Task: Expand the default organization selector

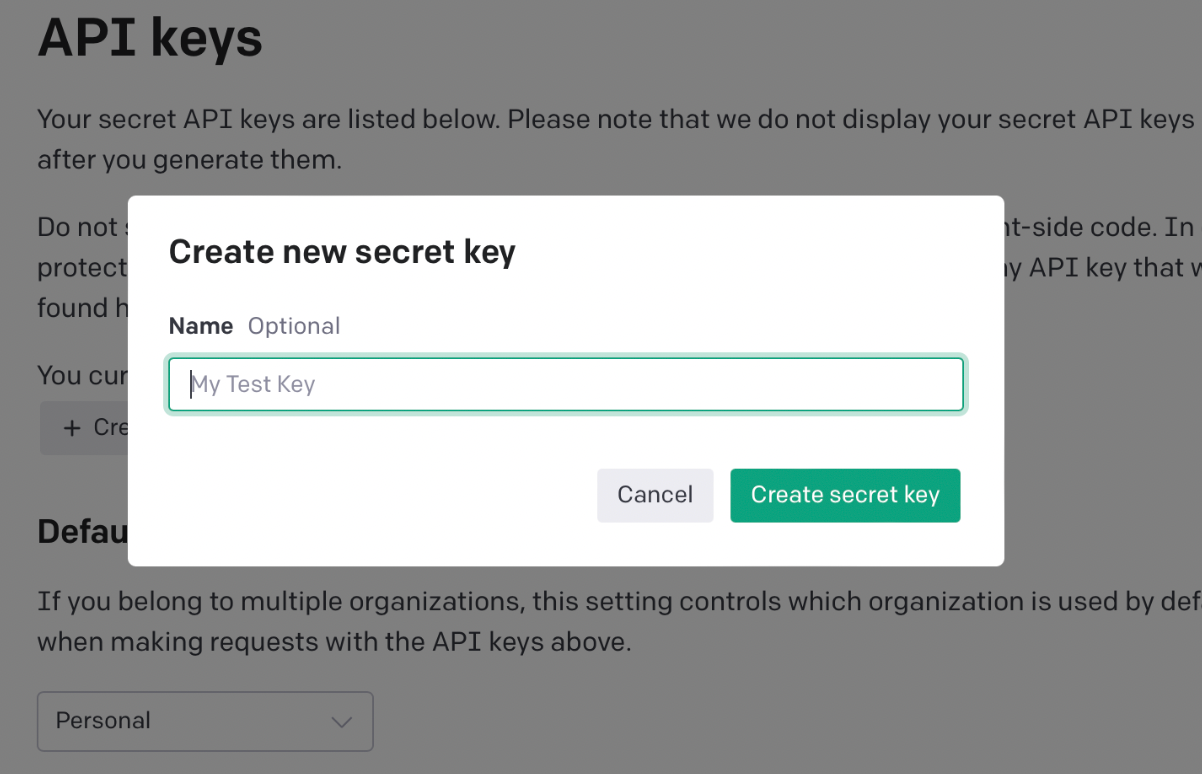Action: pyautogui.click(x=205, y=721)
